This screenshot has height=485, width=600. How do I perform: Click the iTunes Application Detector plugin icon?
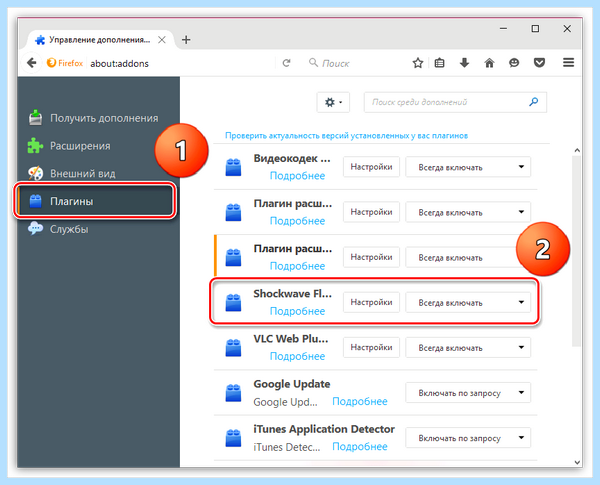click(x=233, y=438)
